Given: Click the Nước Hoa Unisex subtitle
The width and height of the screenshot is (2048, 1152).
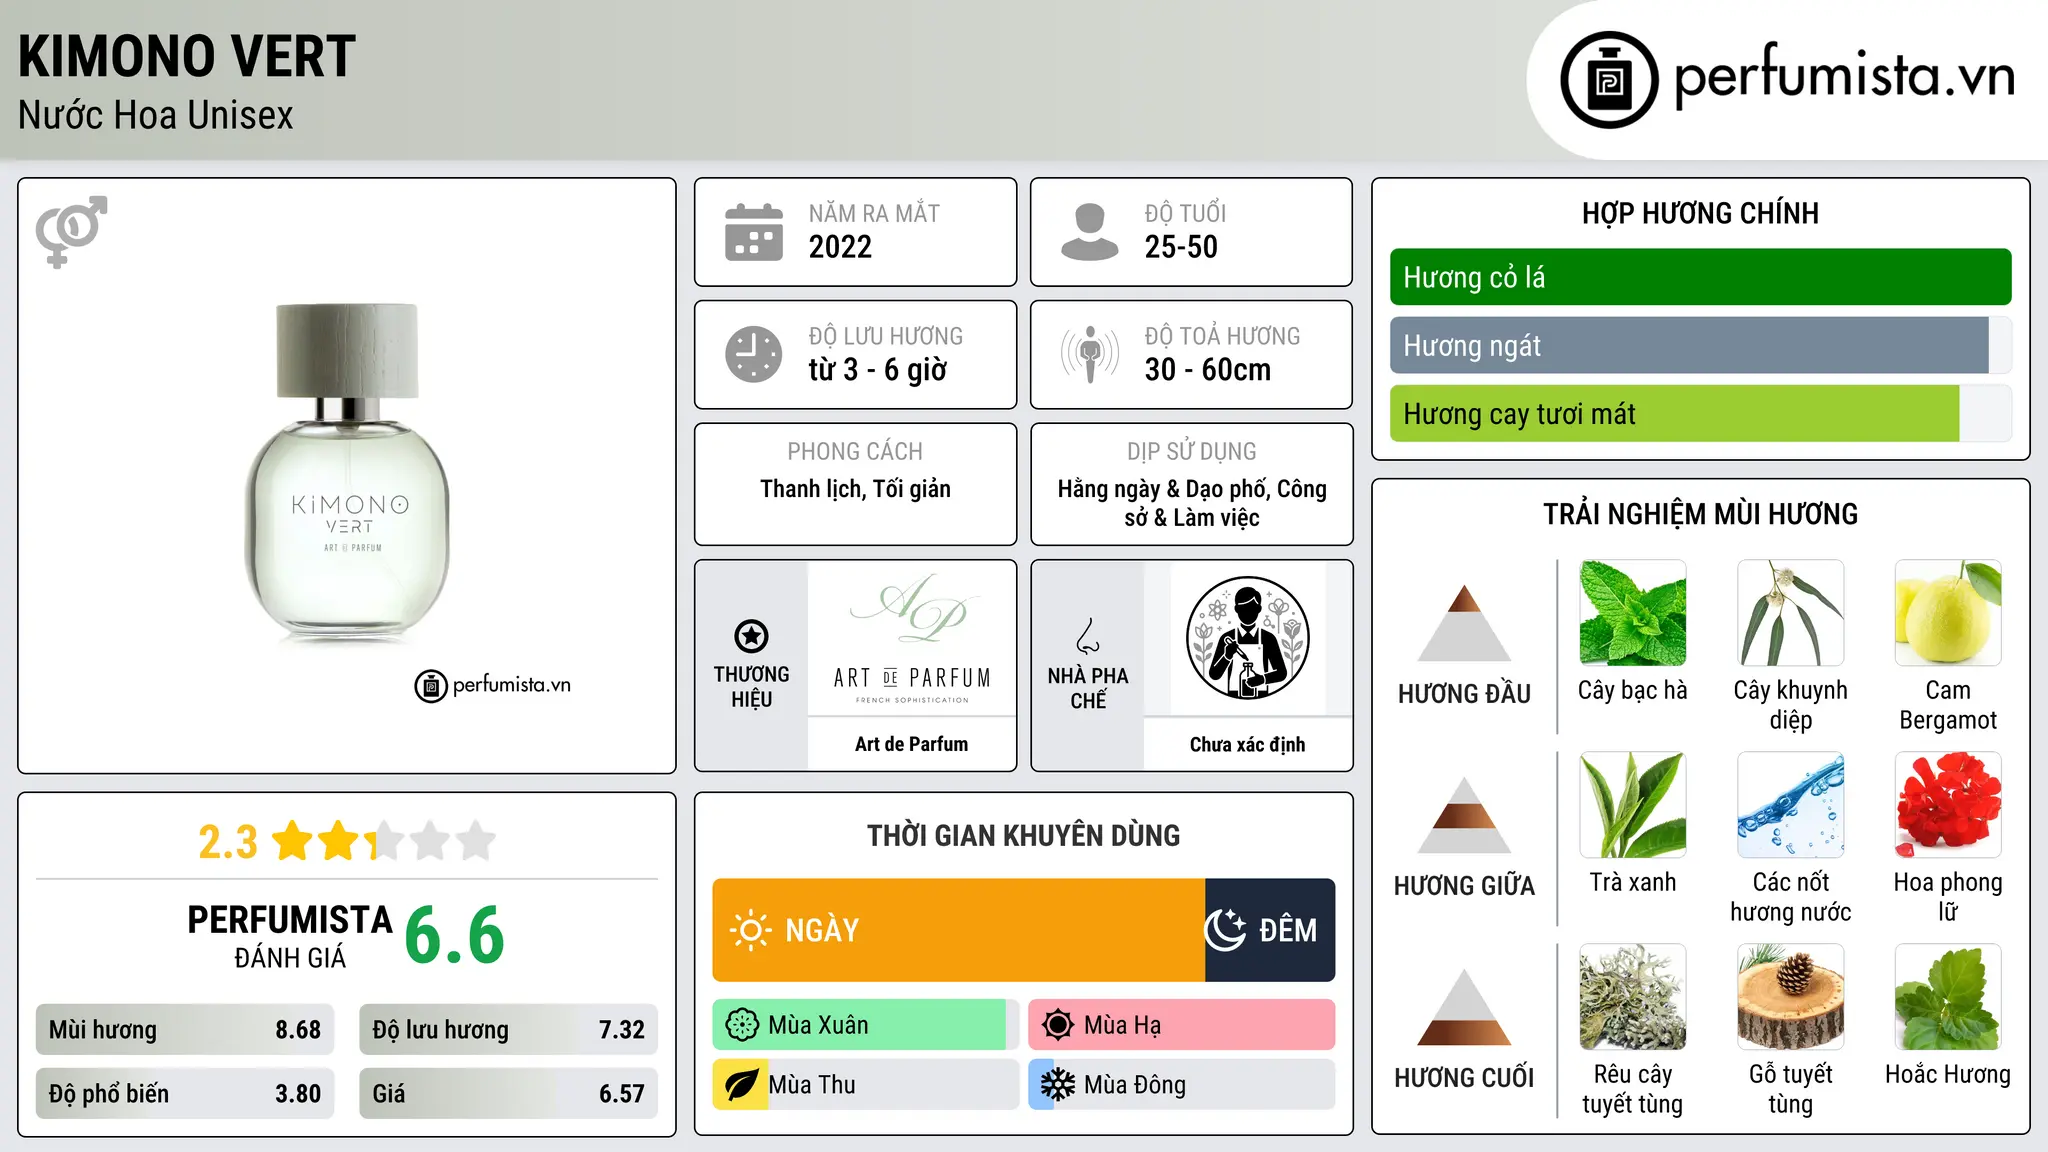Looking at the screenshot, I should (156, 116).
